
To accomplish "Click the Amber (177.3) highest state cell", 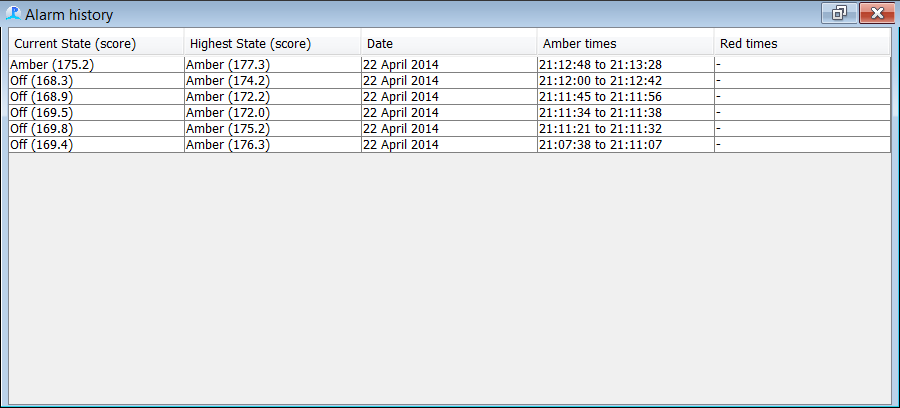I will point(273,65).
